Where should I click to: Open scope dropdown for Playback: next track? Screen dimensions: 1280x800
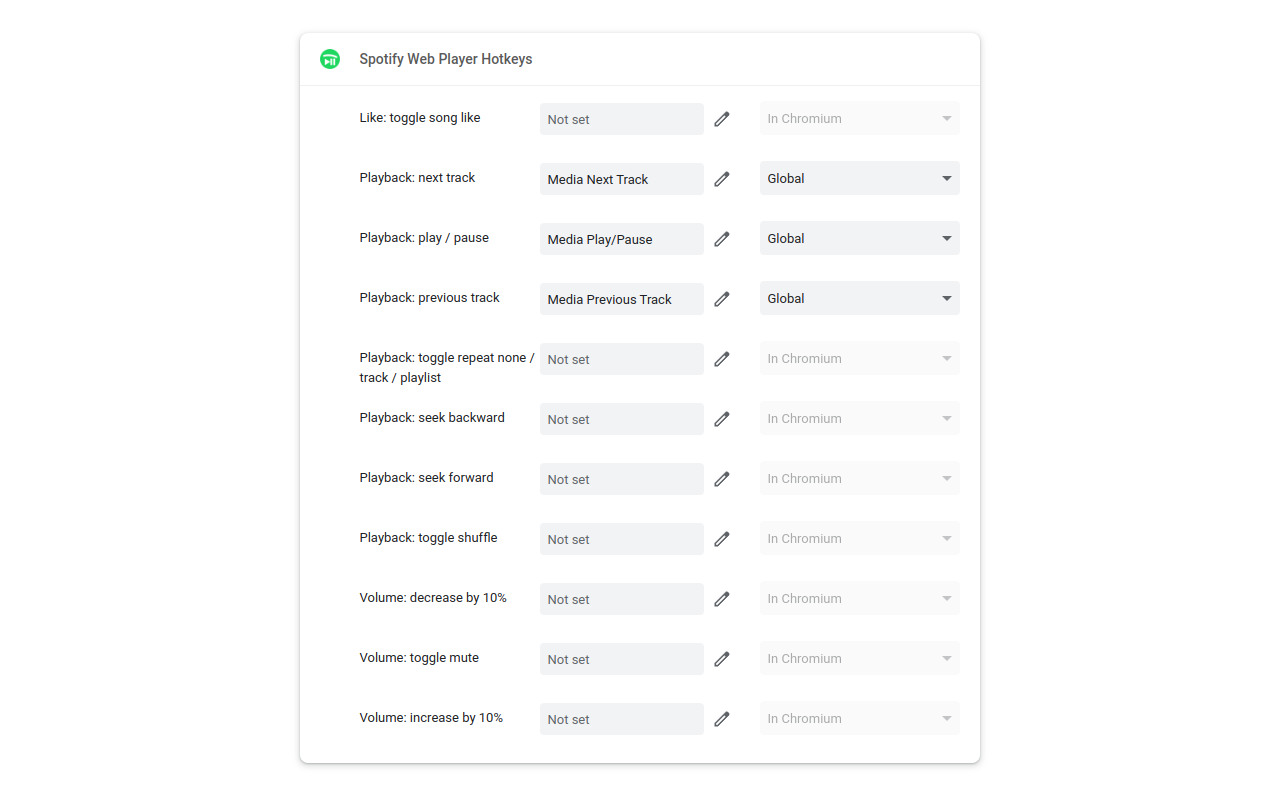coord(860,178)
